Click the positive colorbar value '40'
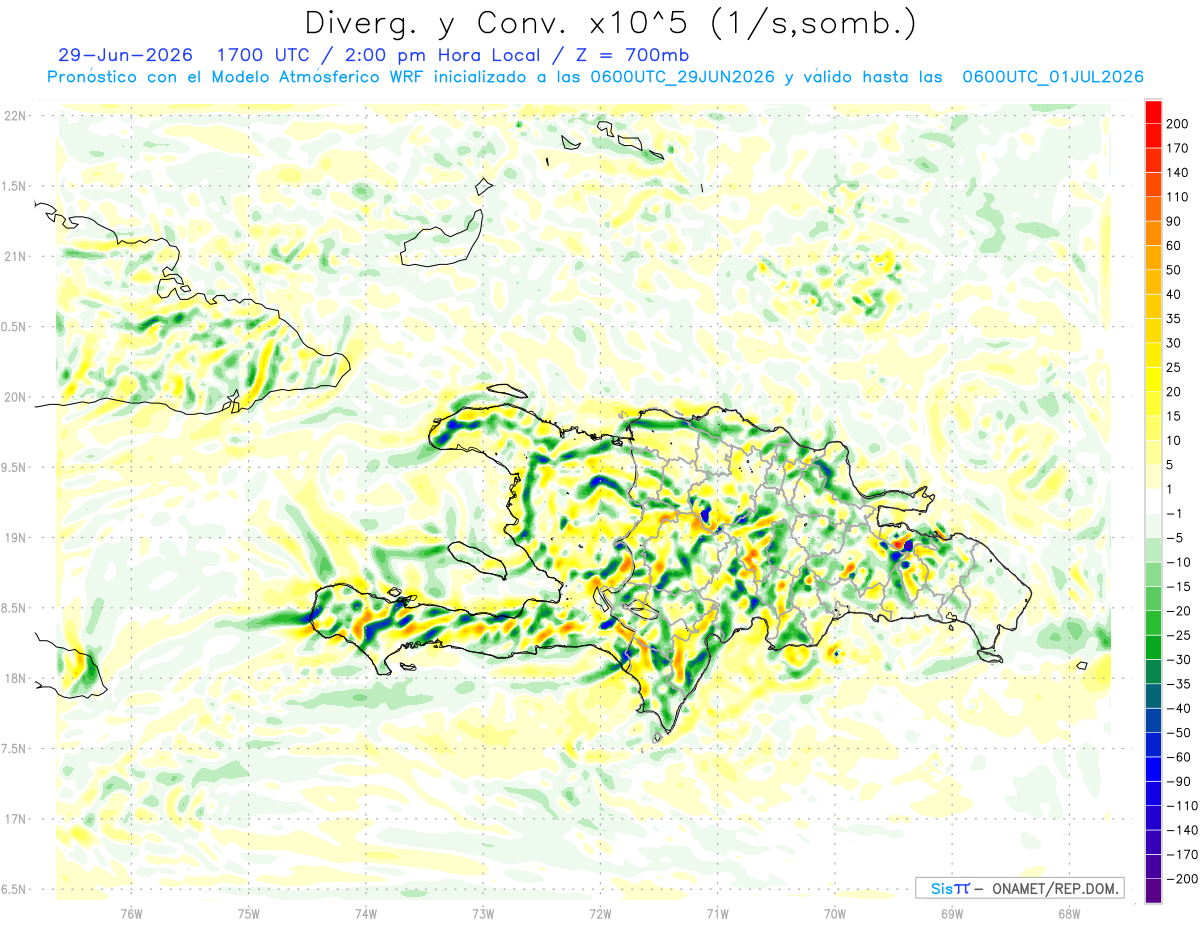 coord(1175,295)
